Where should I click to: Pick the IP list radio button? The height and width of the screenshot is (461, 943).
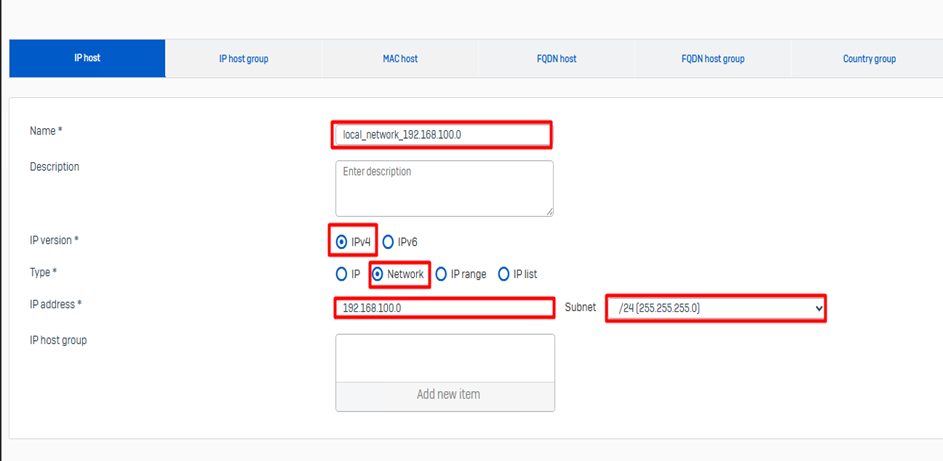(x=503, y=274)
